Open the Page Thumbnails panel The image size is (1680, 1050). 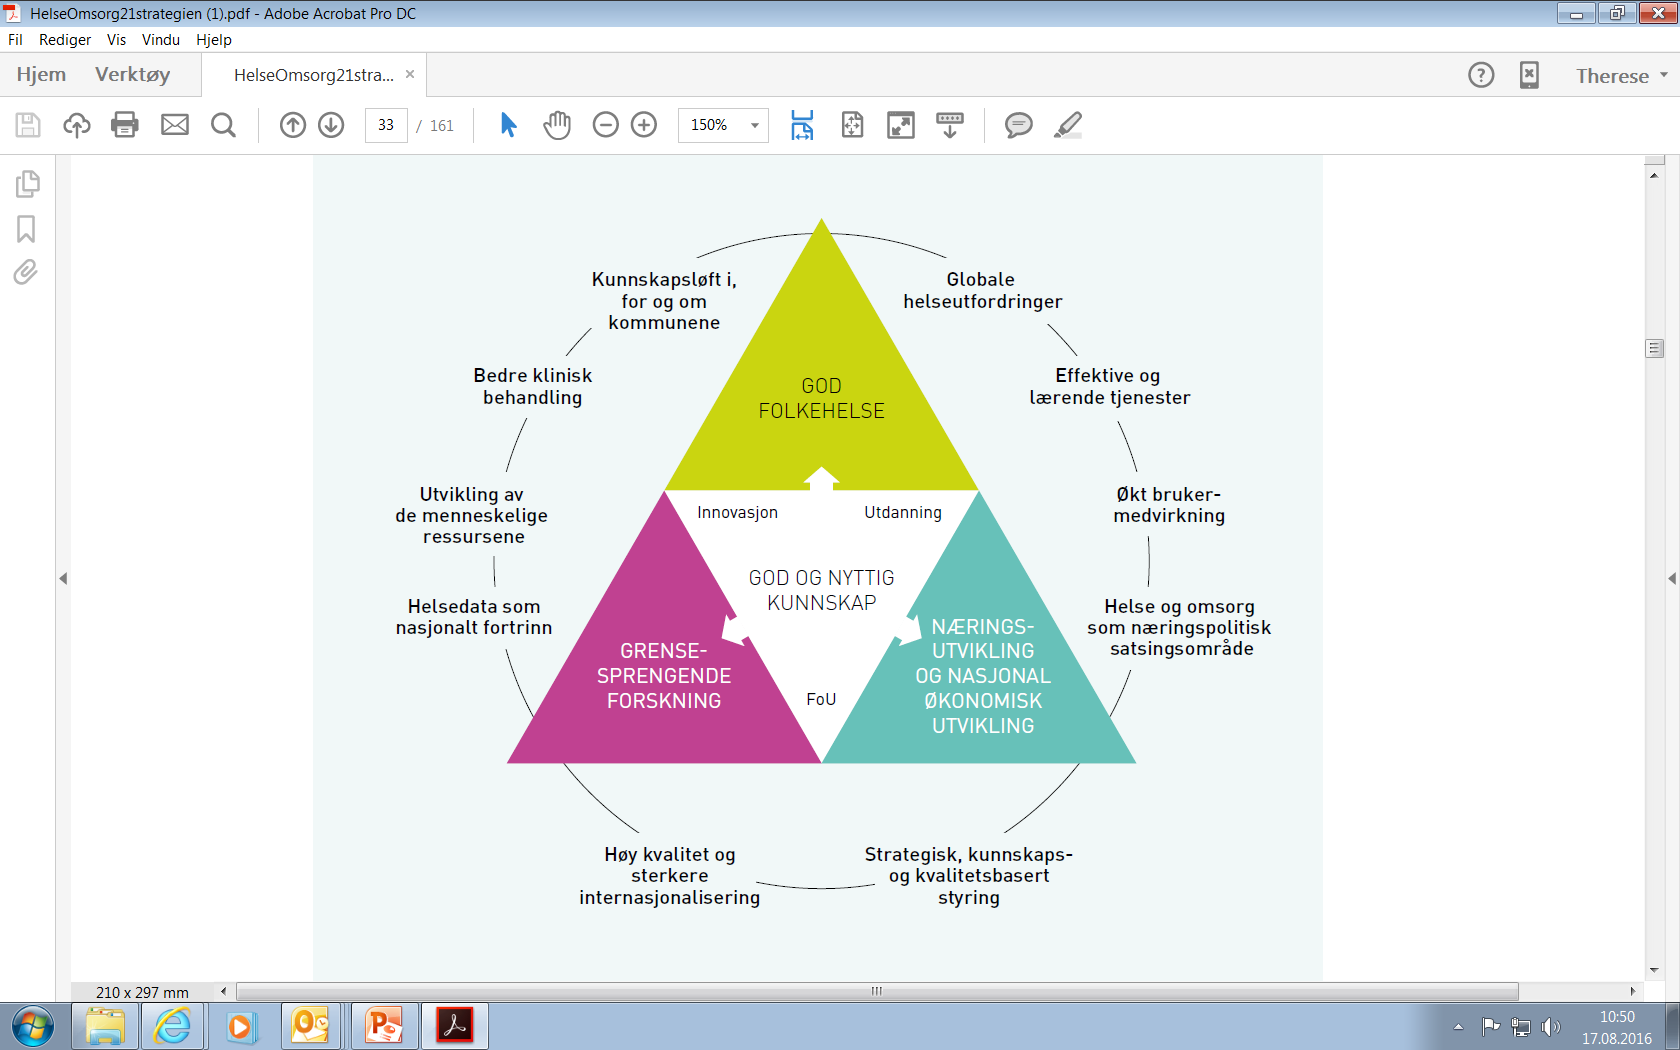tap(27, 184)
